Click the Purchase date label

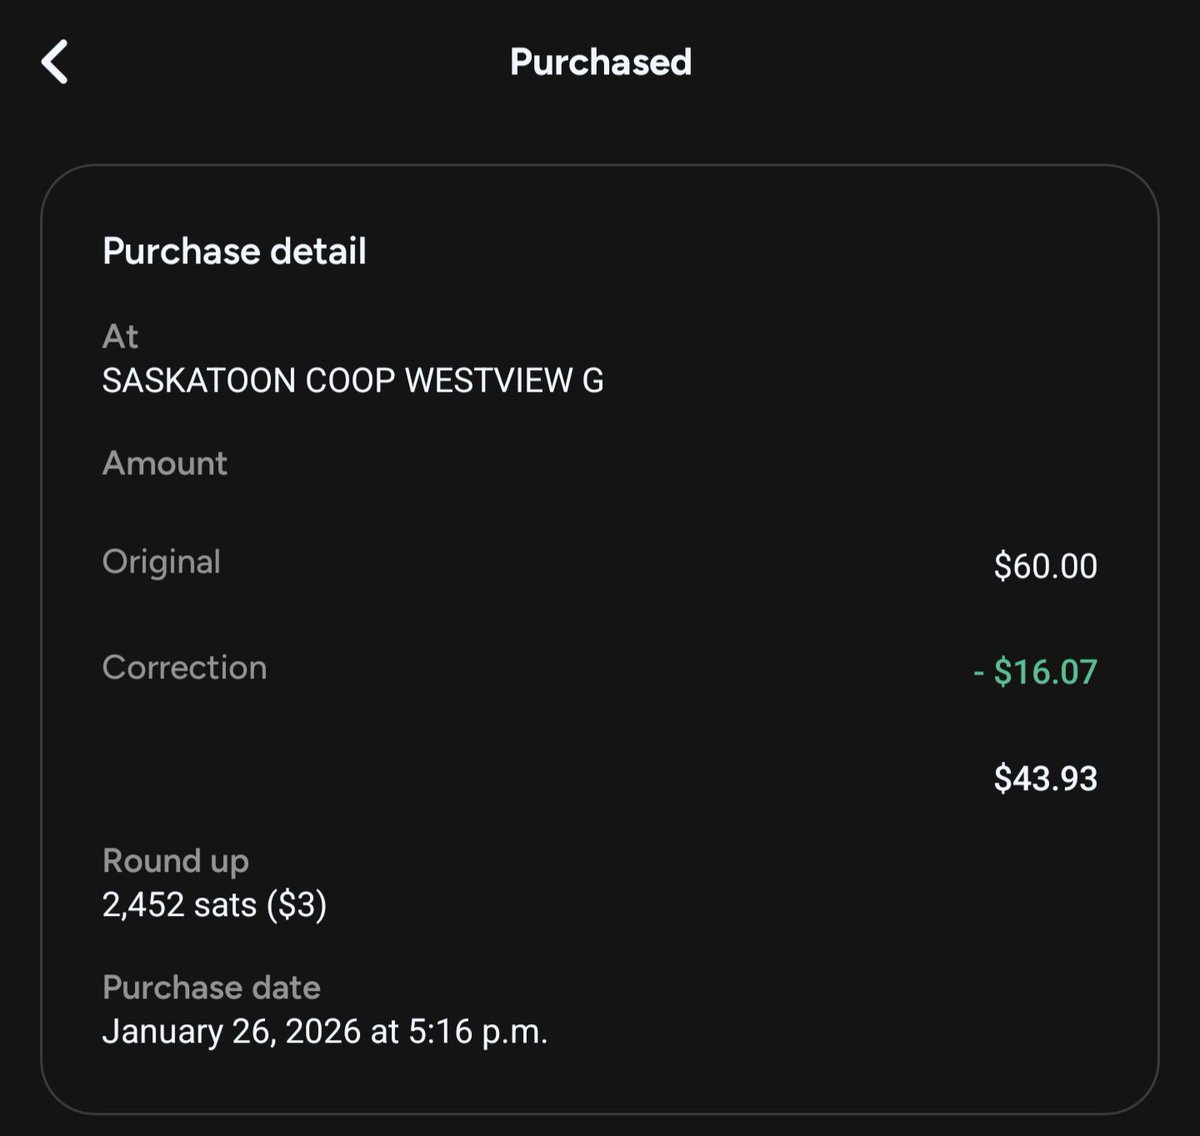[x=211, y=988]
